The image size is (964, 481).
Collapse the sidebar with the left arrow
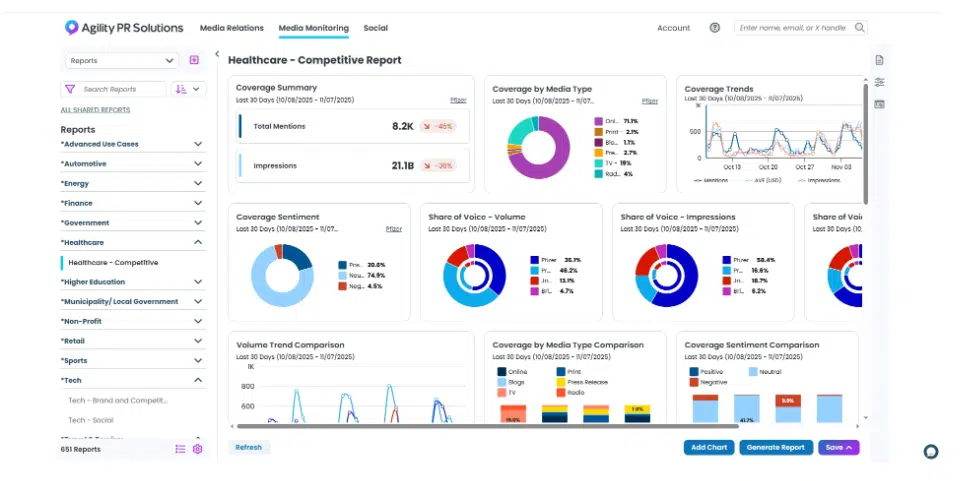[217, 54]
